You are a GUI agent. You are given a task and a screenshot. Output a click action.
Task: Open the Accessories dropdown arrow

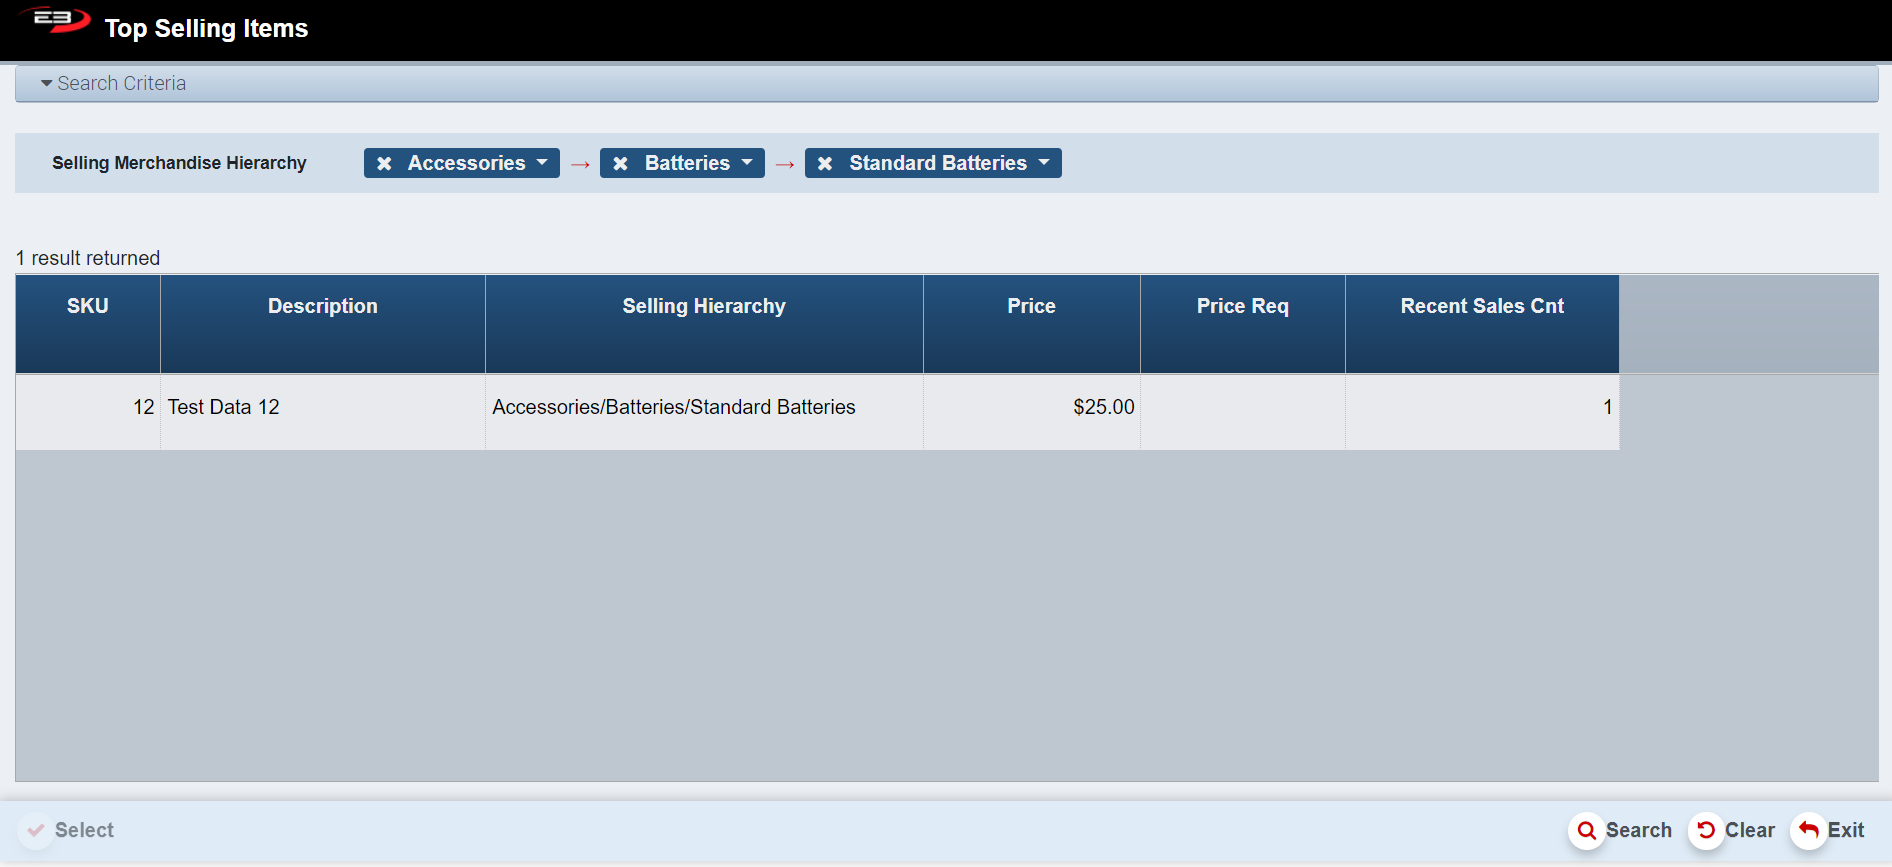[x=542, y=162]
